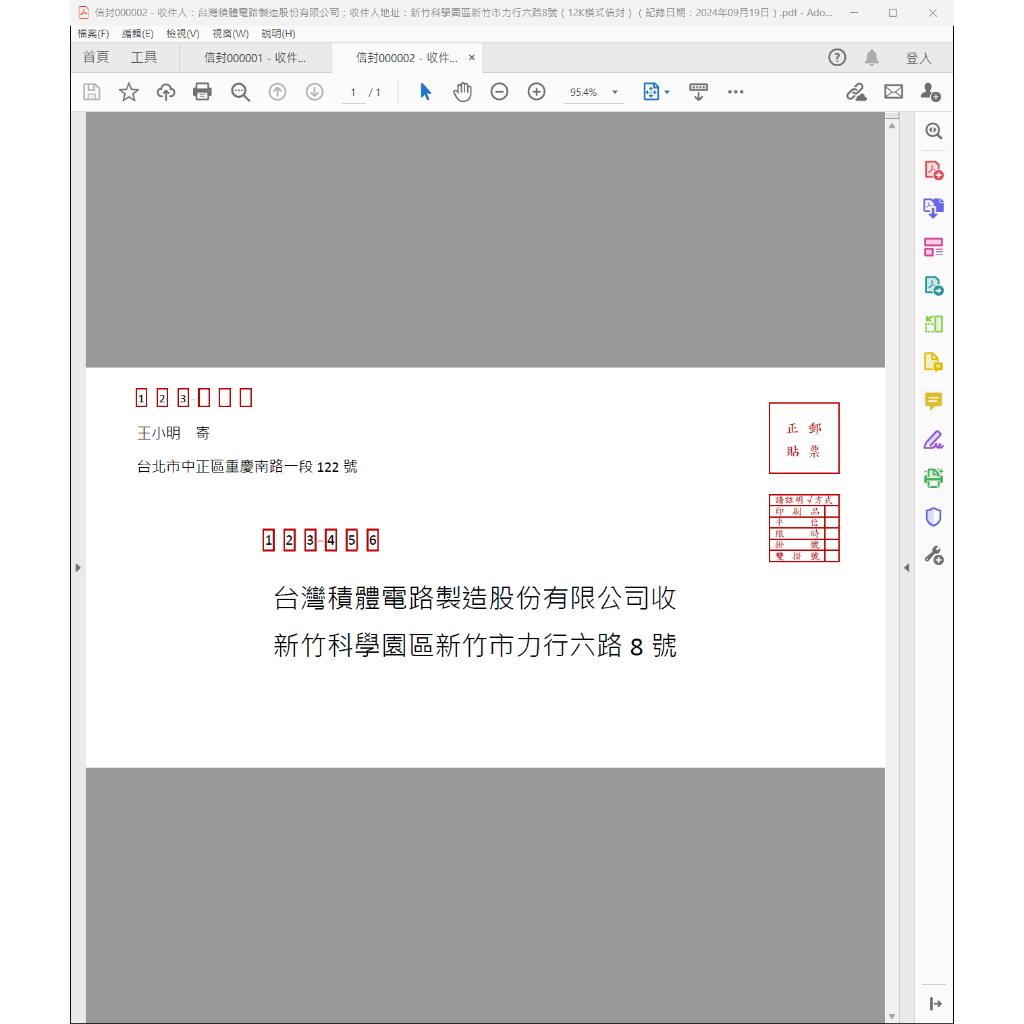Close the 信封000002 document tab
This screenshot has width=1024, height=1024.
click(472, 58)
